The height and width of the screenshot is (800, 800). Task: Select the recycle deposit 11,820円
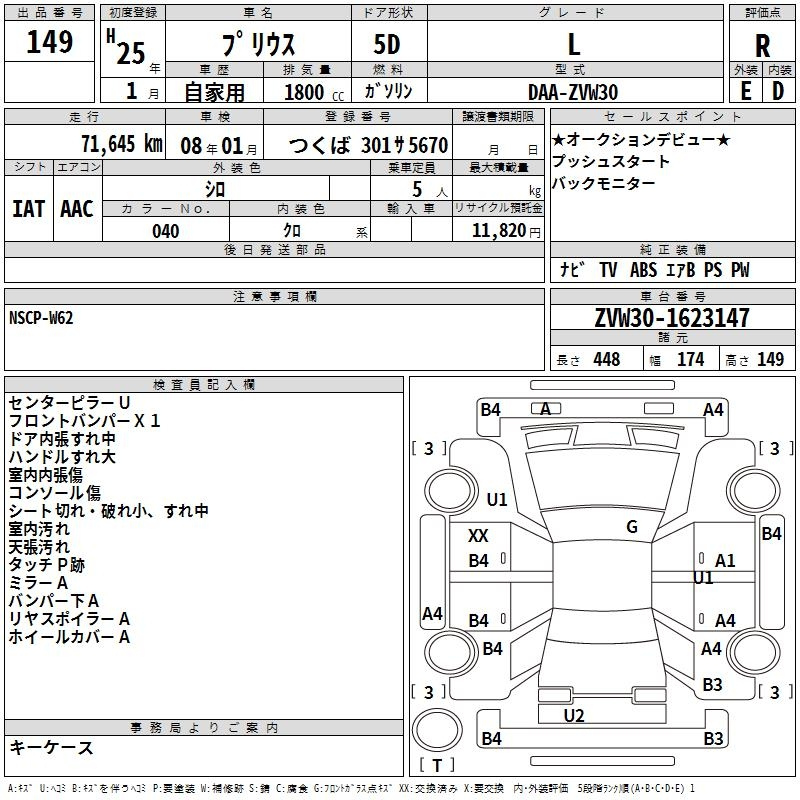(506, 231)
